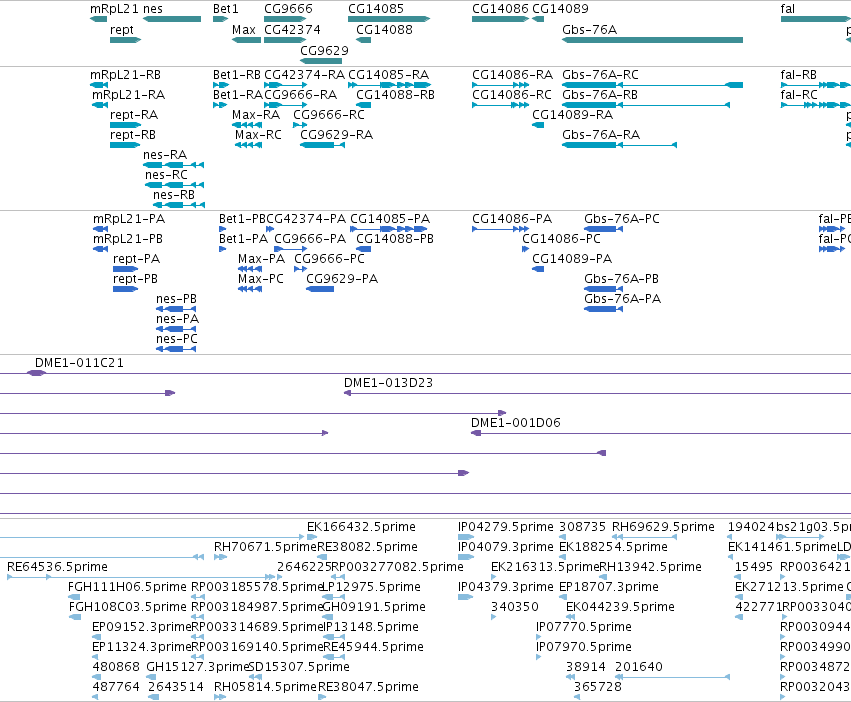
Task: Select the 487764 feature label
Action: [116, 687]
